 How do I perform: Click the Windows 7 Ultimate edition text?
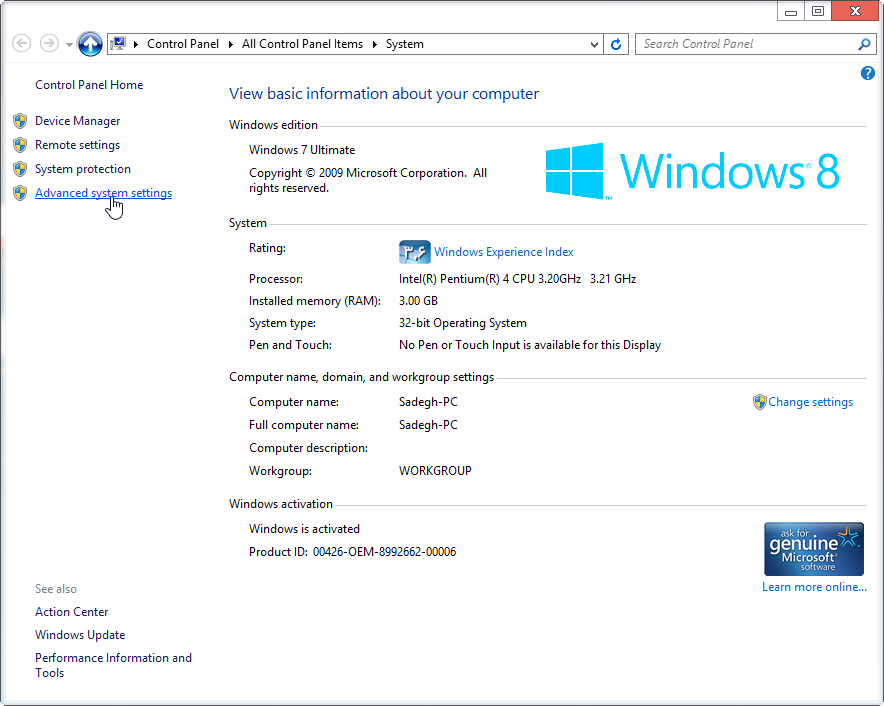[302, 149]
